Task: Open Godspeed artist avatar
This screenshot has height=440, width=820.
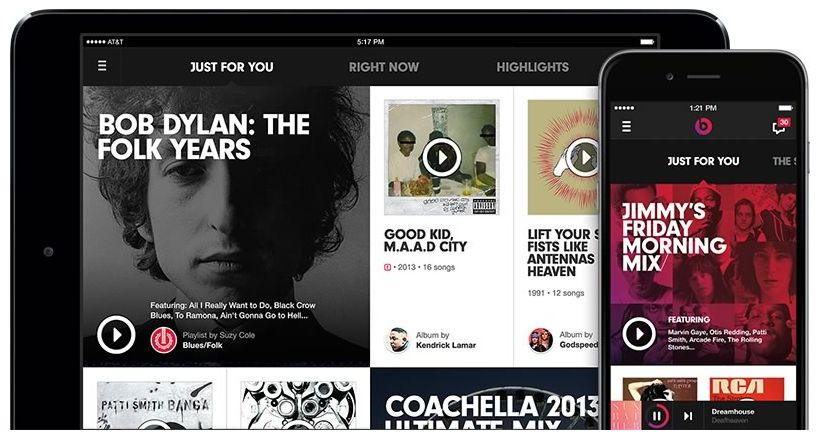Action: (x=540, y=340)
